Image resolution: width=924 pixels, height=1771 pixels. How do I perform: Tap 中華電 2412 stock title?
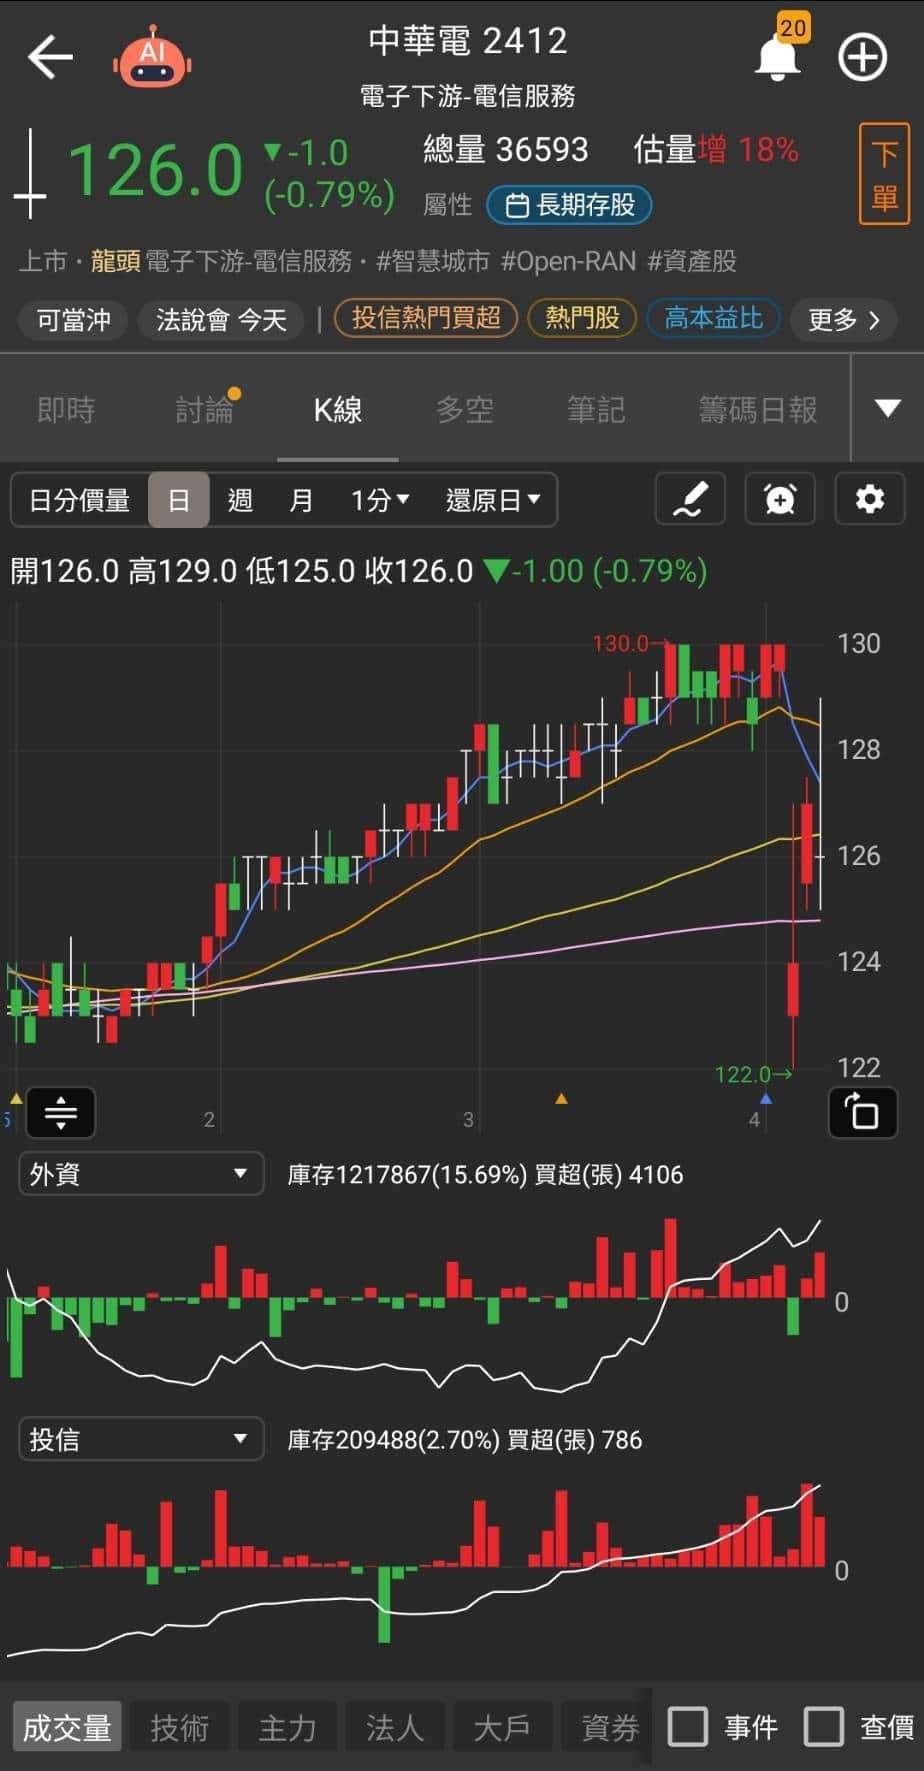click(x=467, y=41)
